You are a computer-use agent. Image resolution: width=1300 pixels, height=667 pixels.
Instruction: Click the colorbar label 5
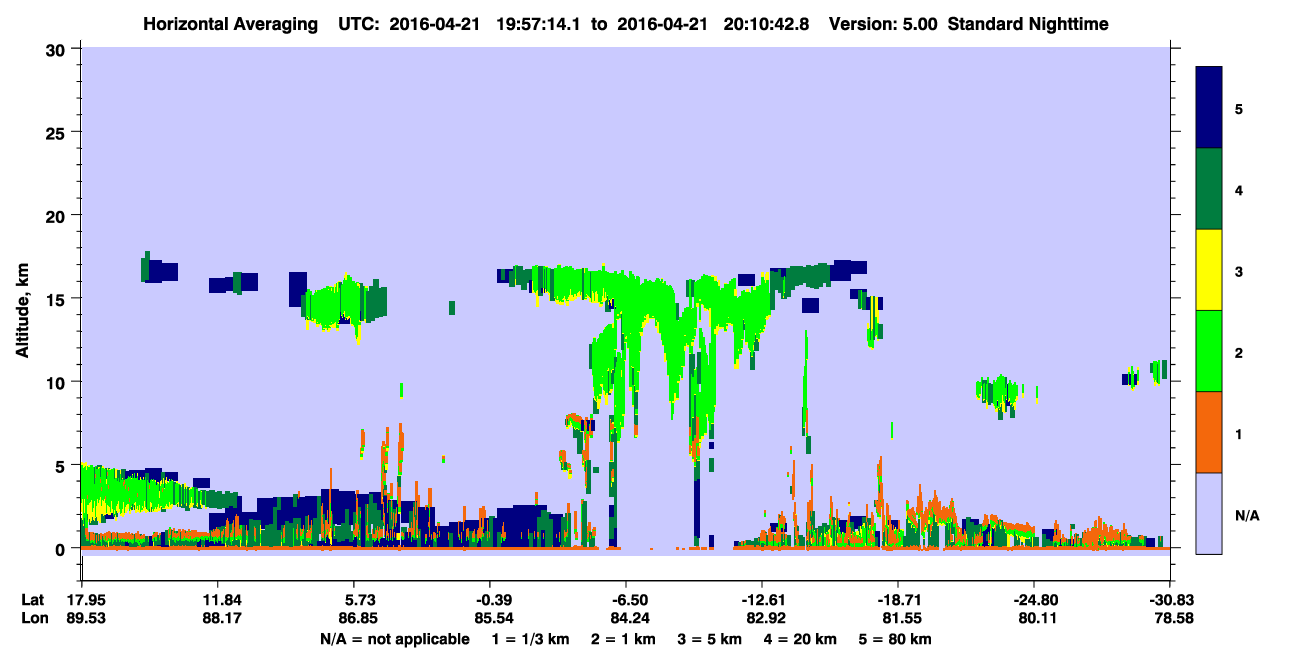click(x=1239, y=108)
